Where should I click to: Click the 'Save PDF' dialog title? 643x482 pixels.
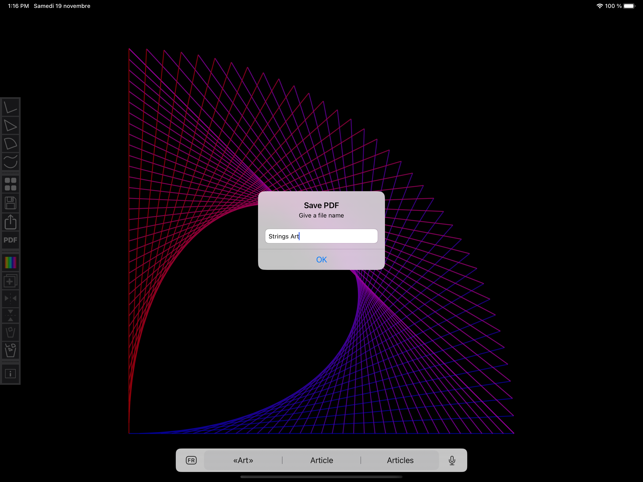point(322,206)
